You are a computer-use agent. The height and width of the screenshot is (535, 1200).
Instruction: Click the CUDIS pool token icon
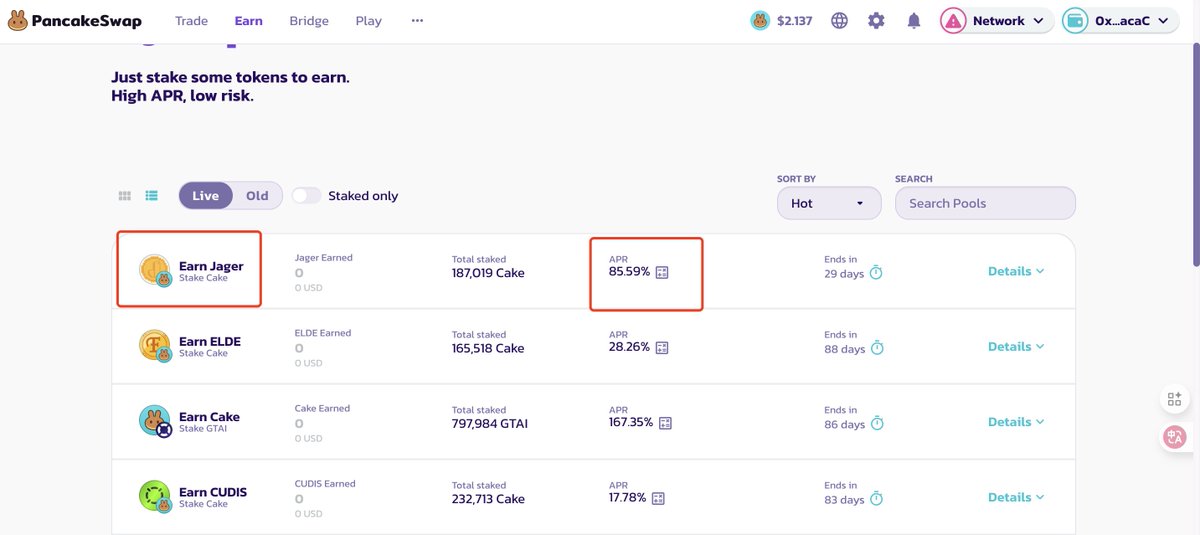pyautogui.click(x=155, y=497)
